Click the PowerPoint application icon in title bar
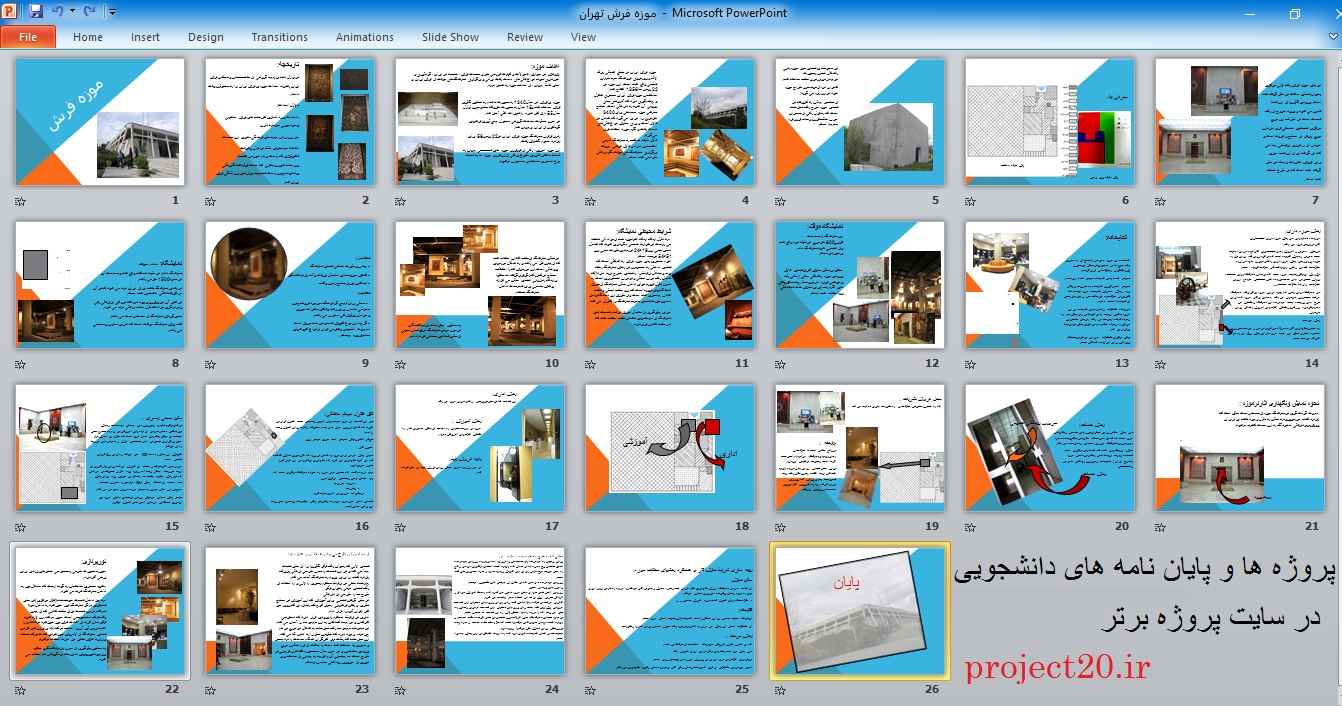Screen dimensions: 1342x706 tap(11, 12)
